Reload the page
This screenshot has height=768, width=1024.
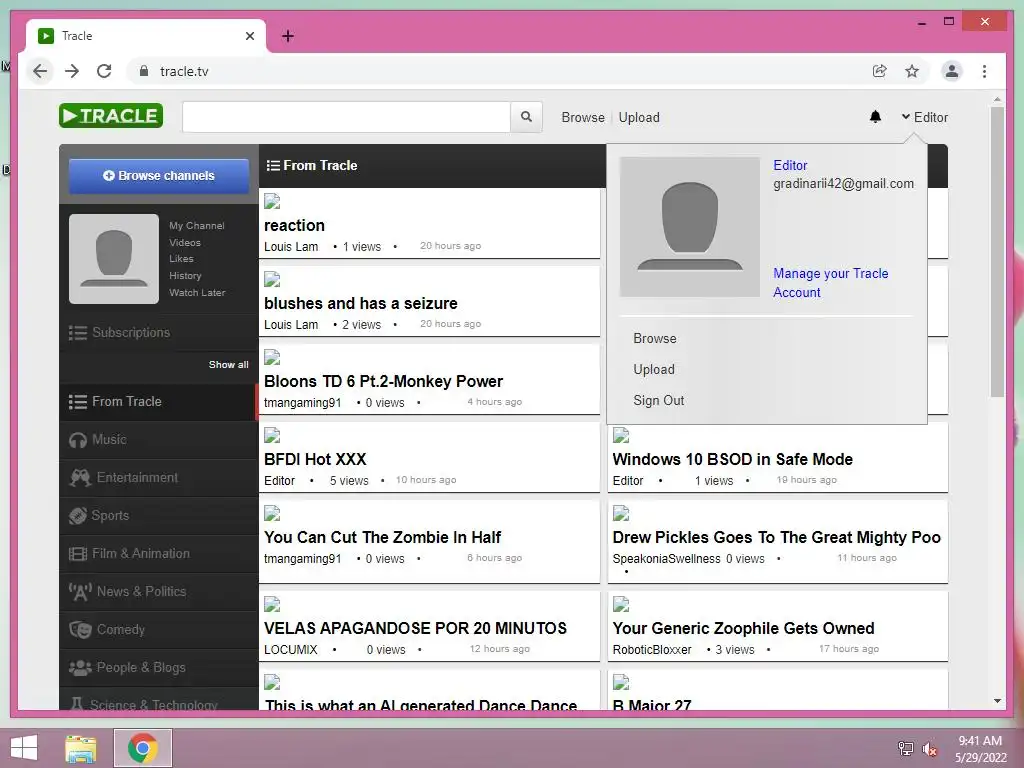click(104, 71)
